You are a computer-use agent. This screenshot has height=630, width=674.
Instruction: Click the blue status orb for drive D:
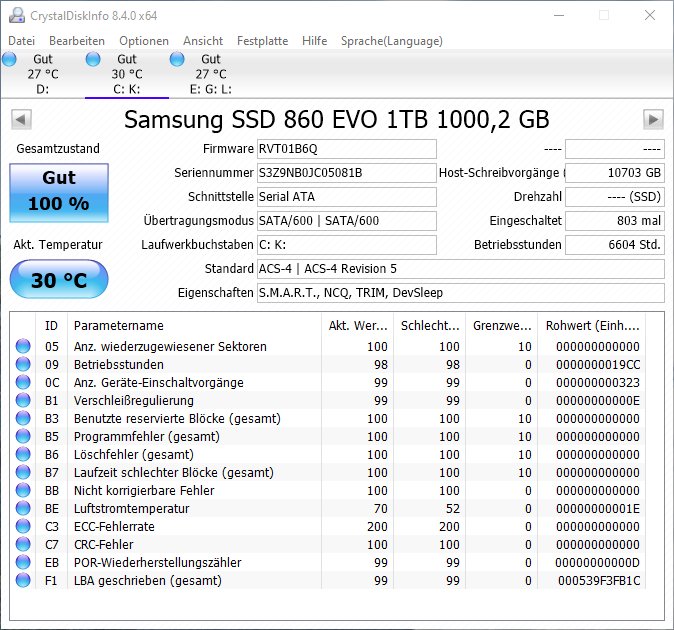(x=9, y=59)
